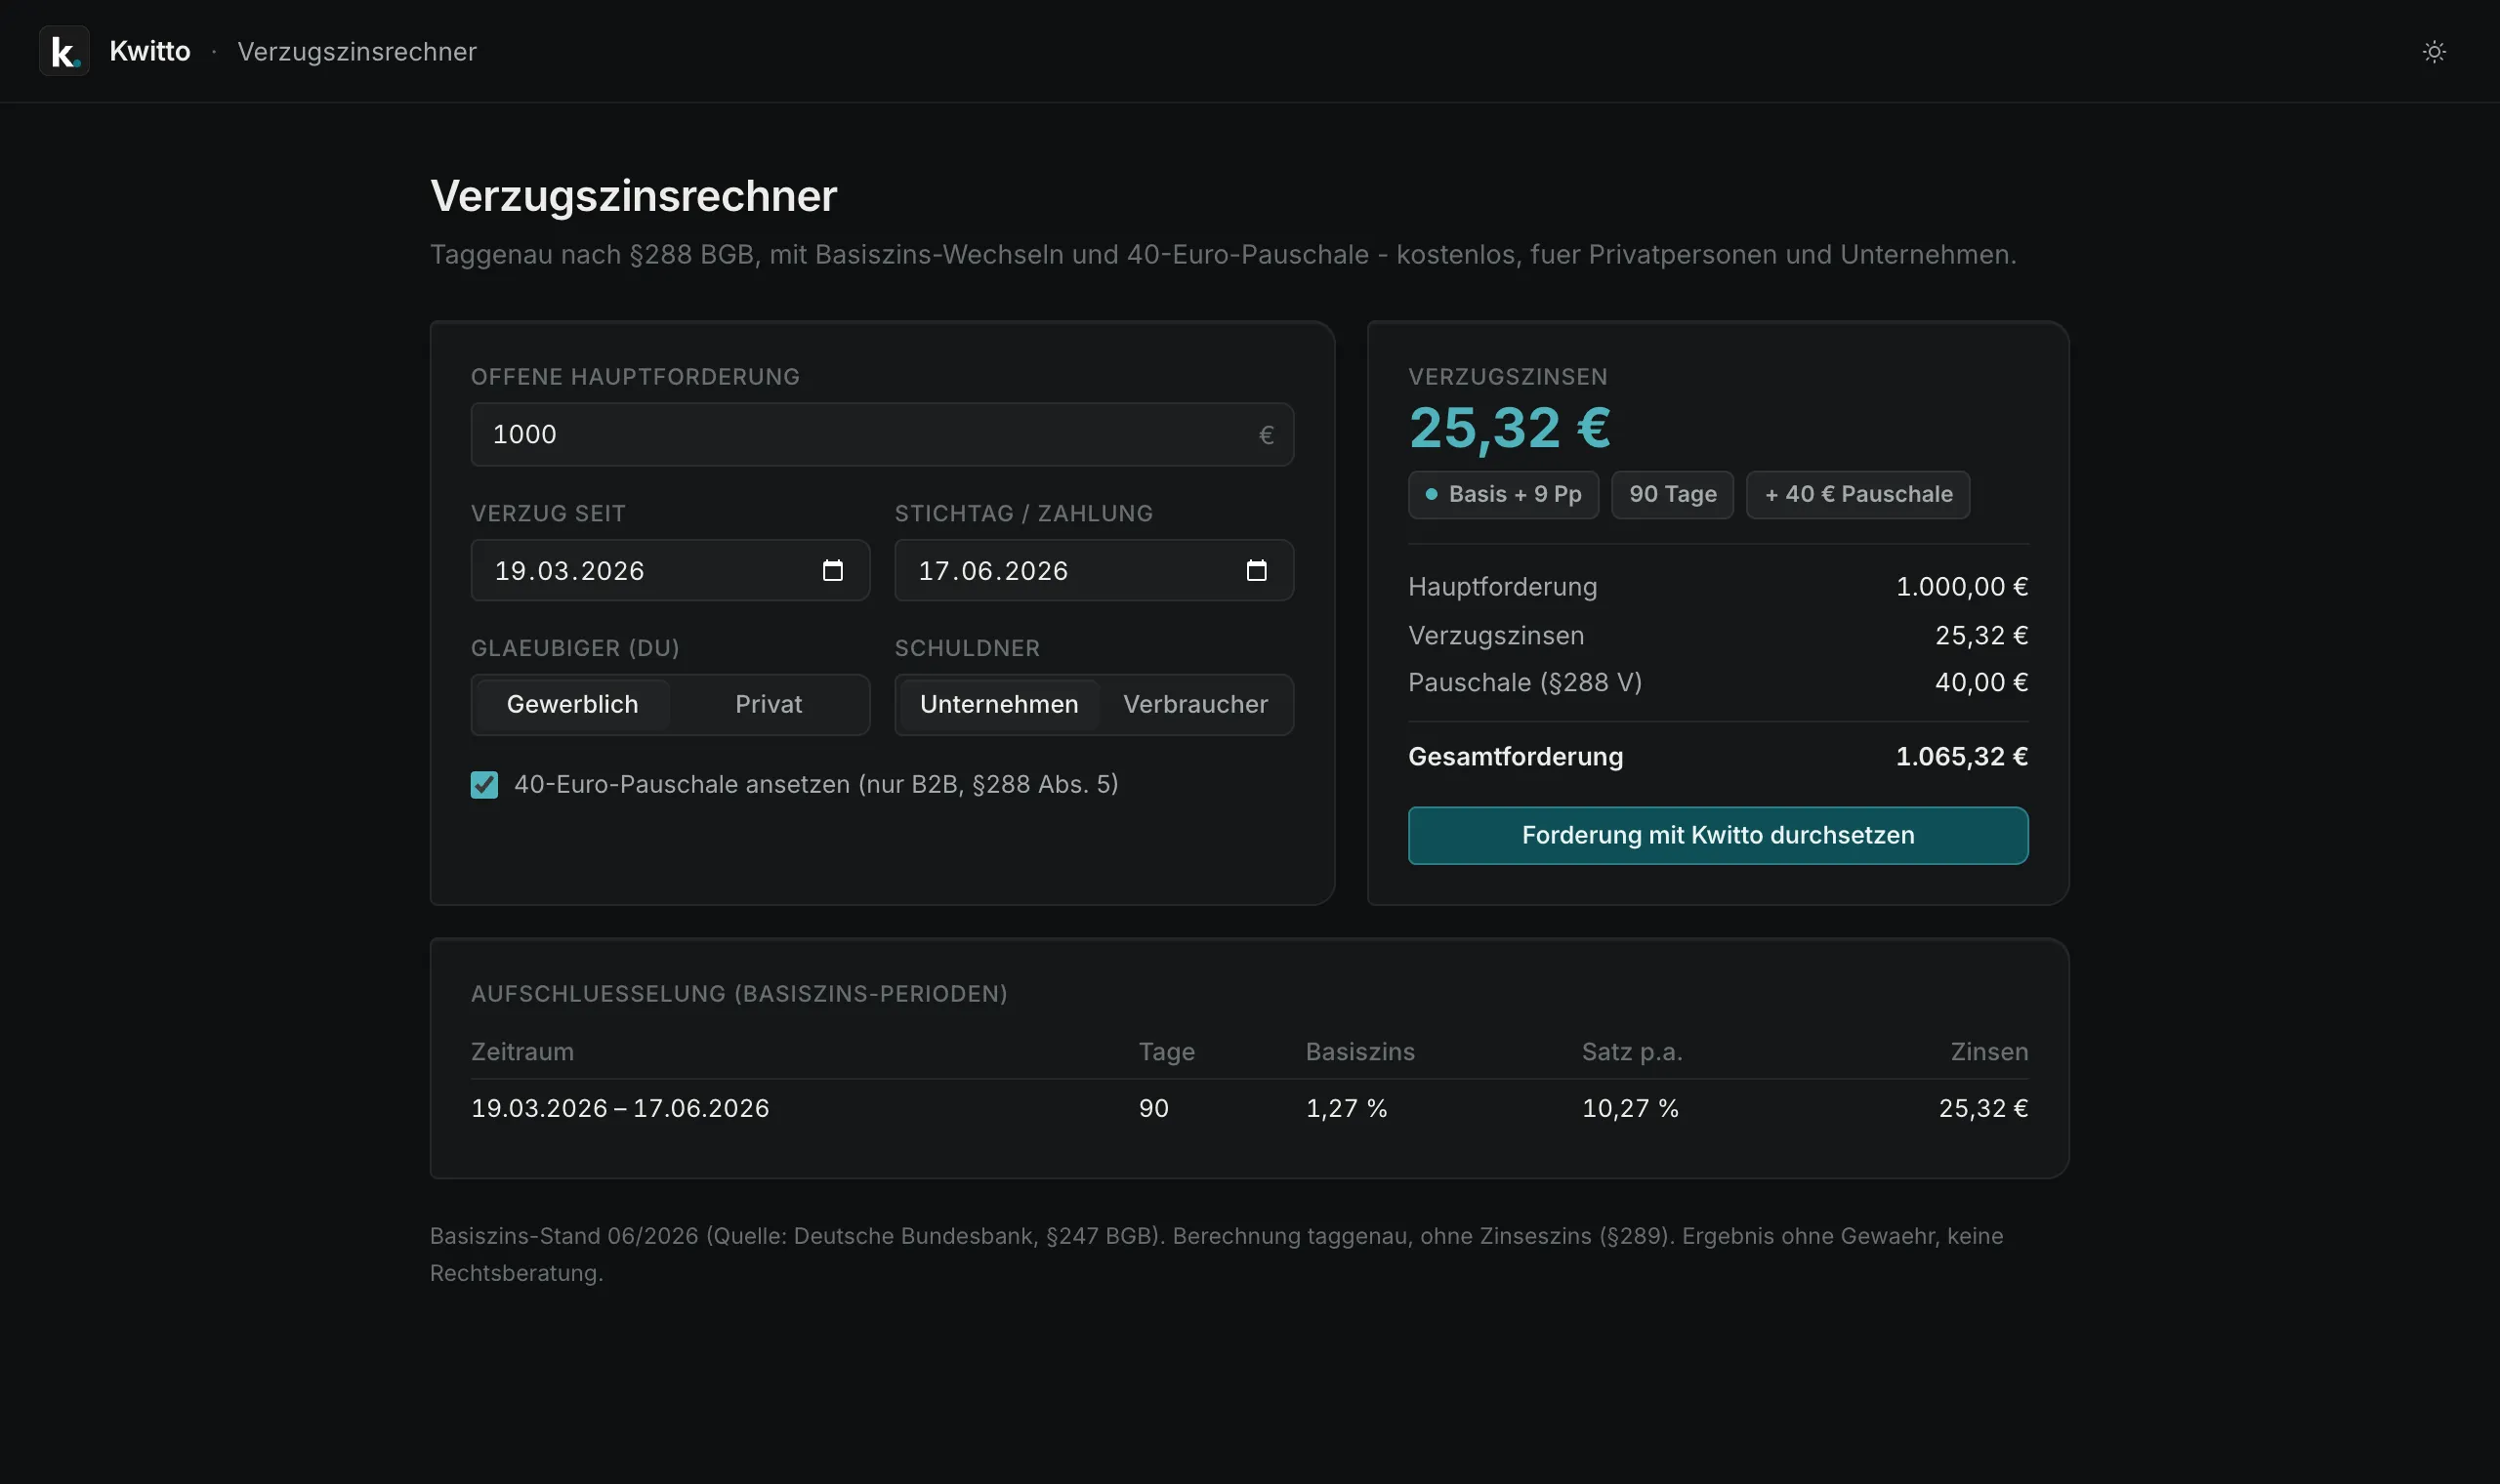Click the Verzugszinsrechner page heading
2500x1484 pixels.
(633, 196)
